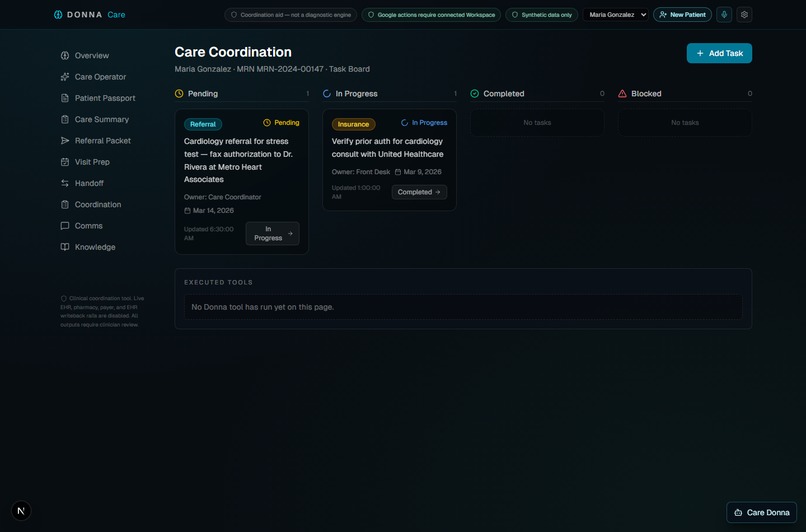Move referral task to In Progress

coord(272,233)
